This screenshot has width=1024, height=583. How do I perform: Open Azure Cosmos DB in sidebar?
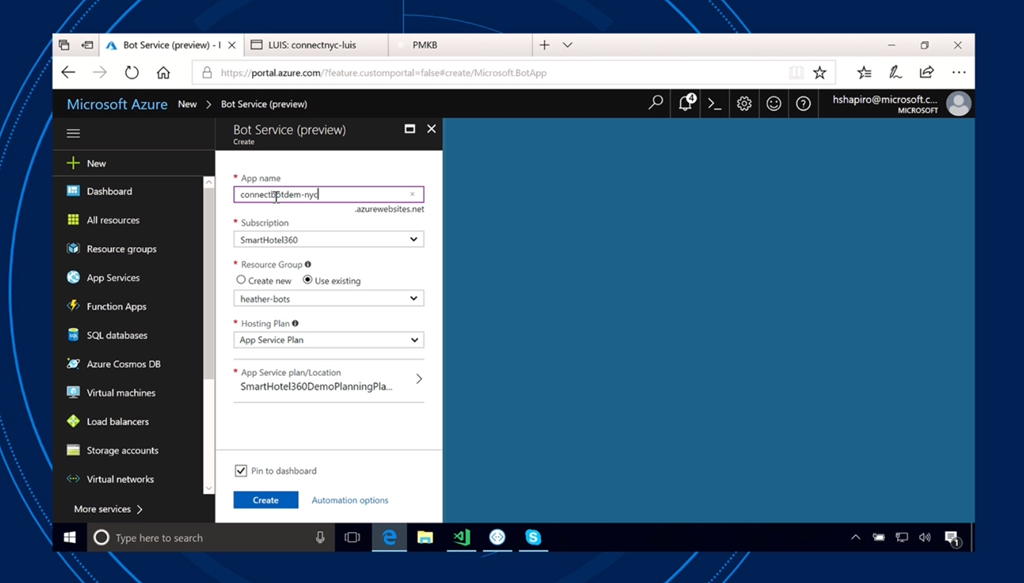click(x=123, y=364)
